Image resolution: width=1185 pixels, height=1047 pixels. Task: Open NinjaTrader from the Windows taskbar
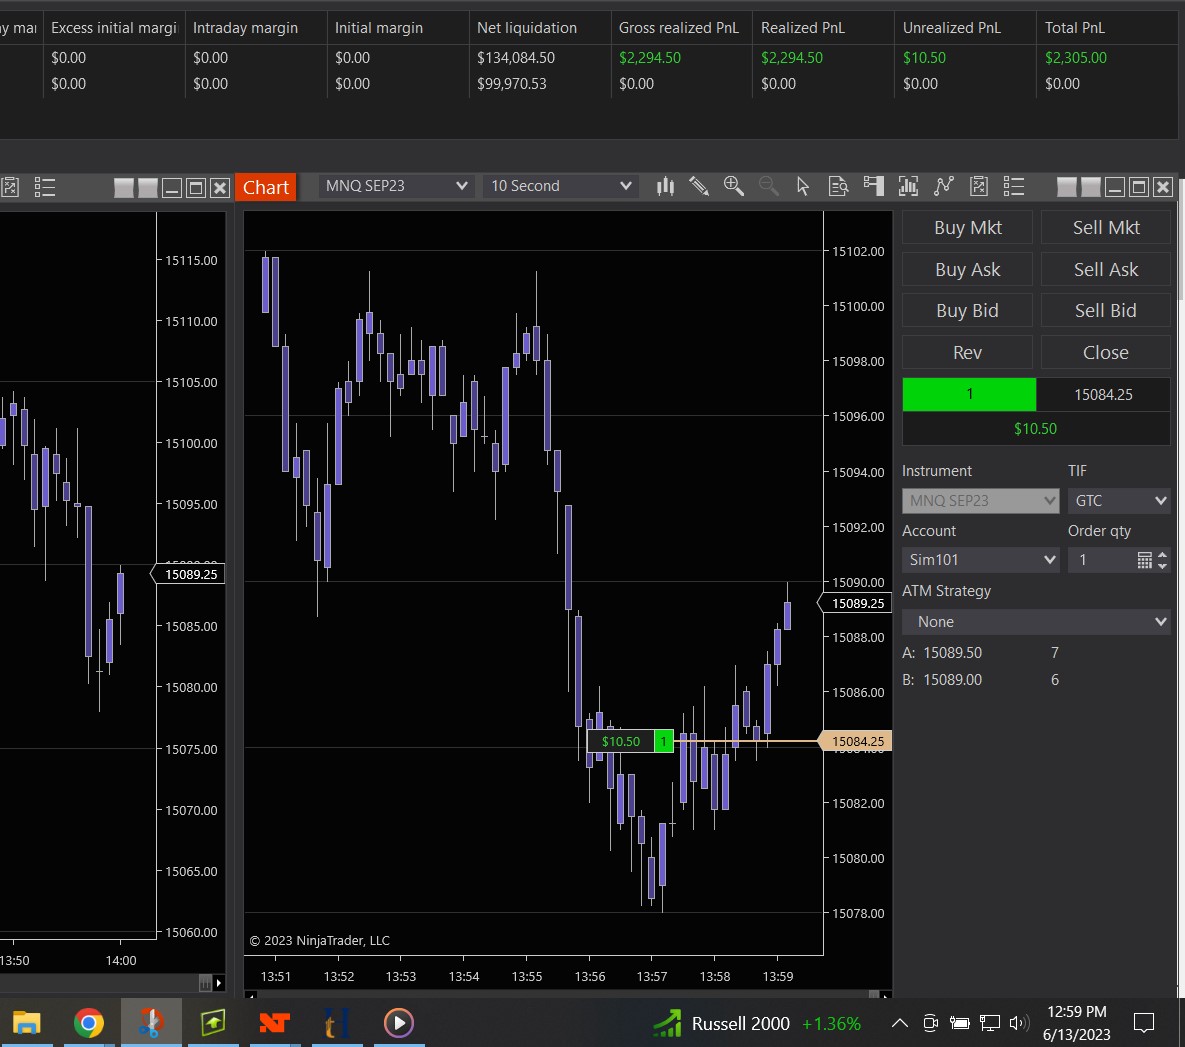(274, 1023)
